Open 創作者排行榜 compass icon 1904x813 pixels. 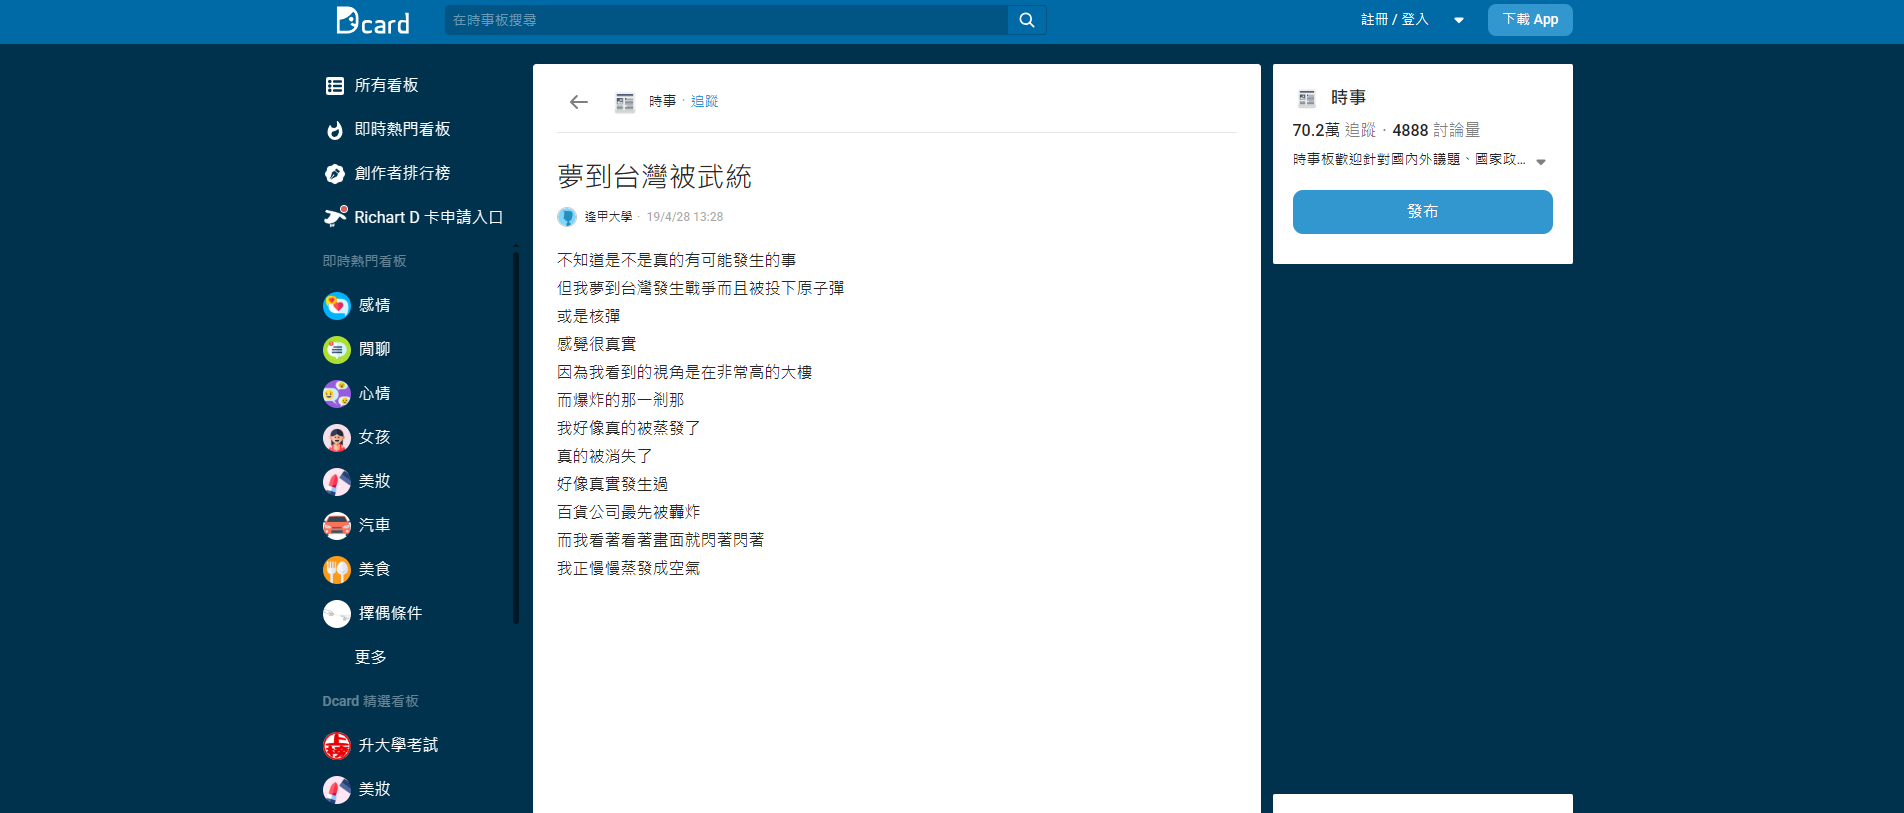(335, 174)
